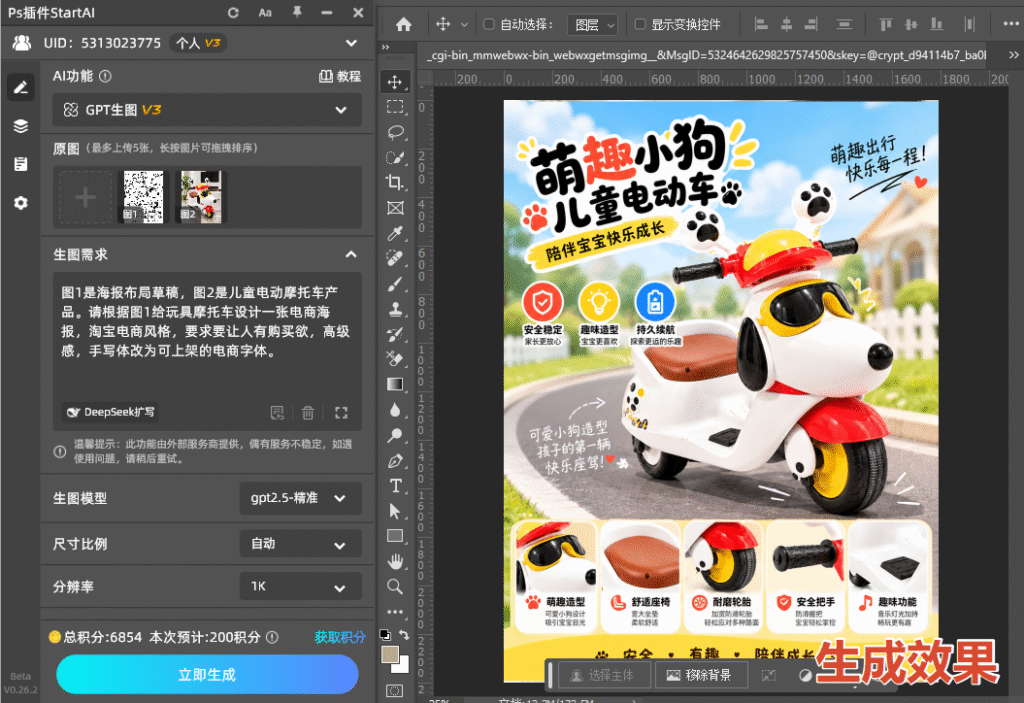The image size is (1024, 703).
Task: Select the Move tool in the toolbox
Action: pyautogui.click(x=394, y=82)
